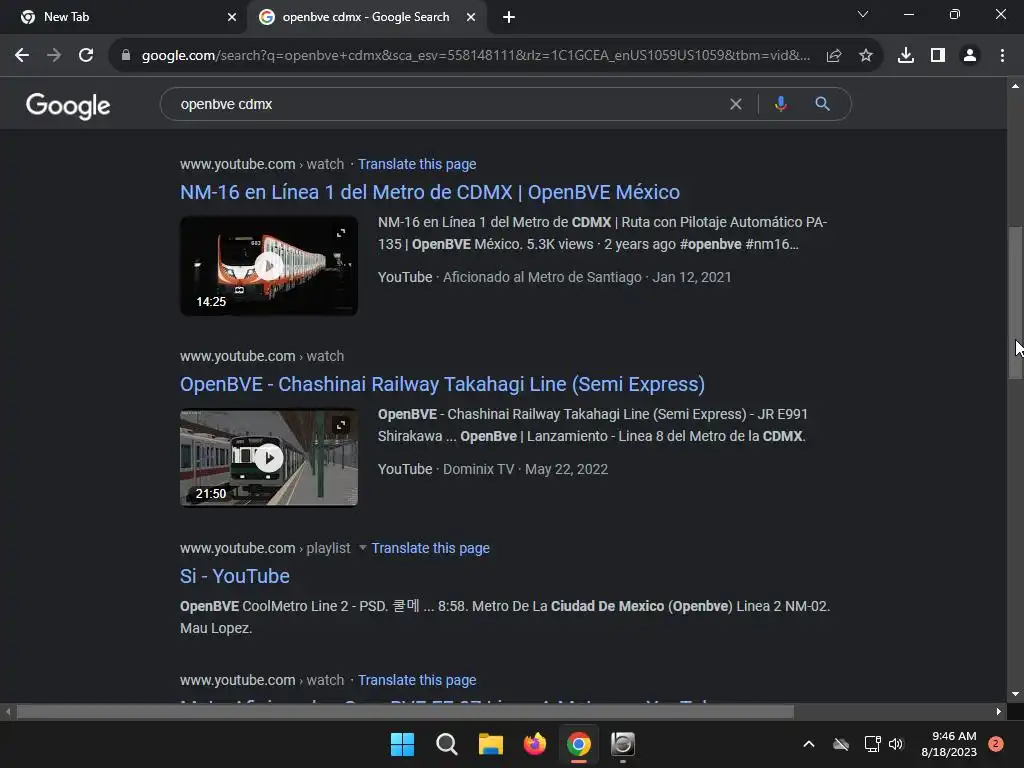Expand the Chashinai Railway video preview
1024x768 pixels.
click(x=341, y=426)
